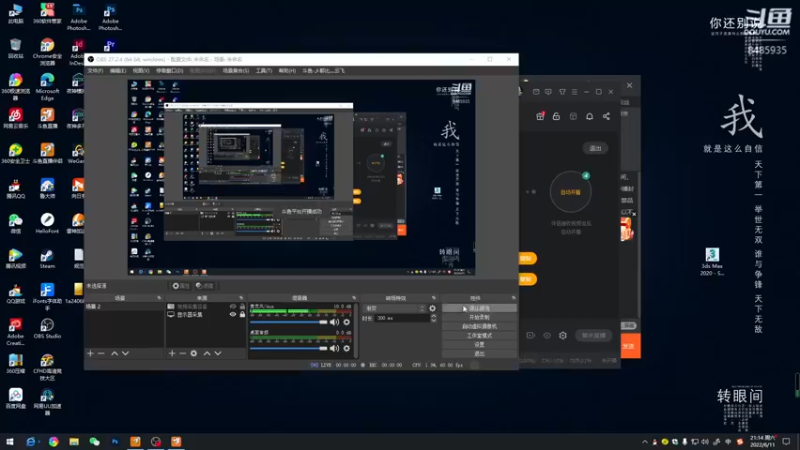Show hidden system tray icons chevron

645,442
